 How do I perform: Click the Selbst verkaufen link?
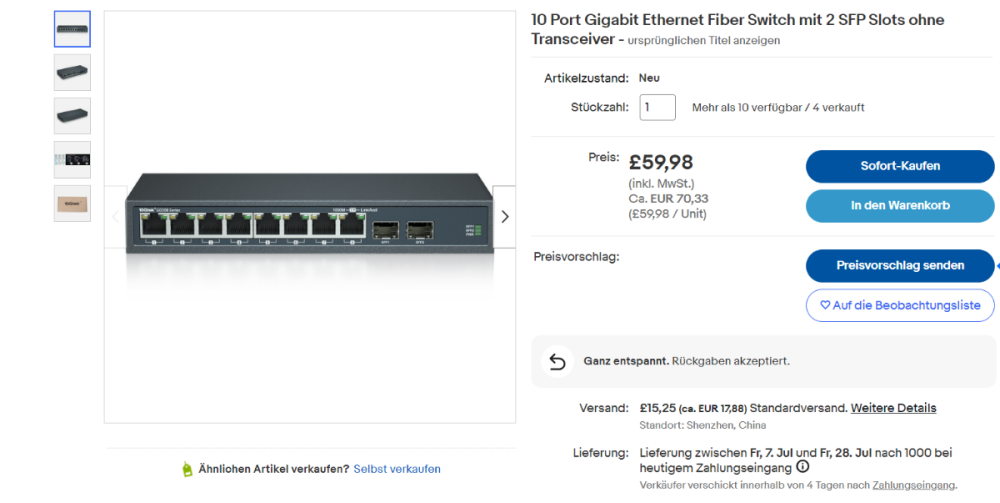(x=397, y=469)
